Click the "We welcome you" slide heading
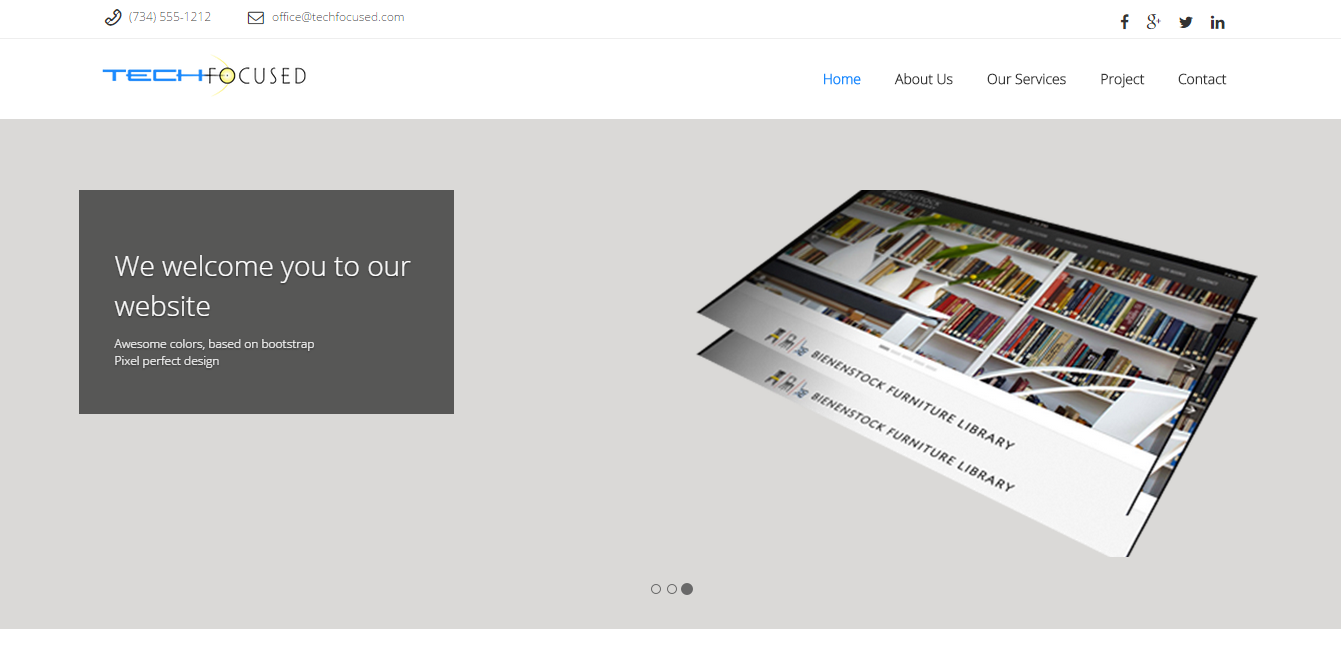The height and width of the screenshot is (657, 1341). [262, 286]
